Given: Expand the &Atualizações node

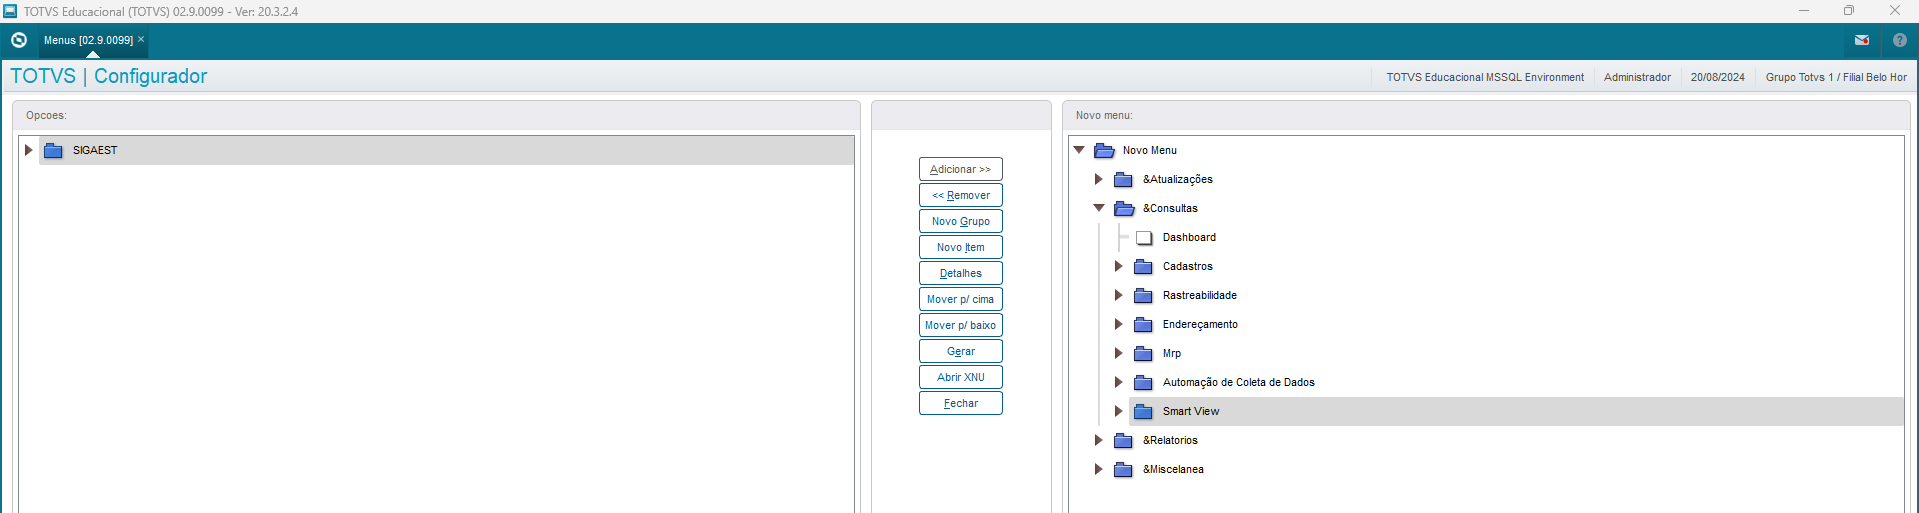Looking at the screenshot, I should point(1098,179).
